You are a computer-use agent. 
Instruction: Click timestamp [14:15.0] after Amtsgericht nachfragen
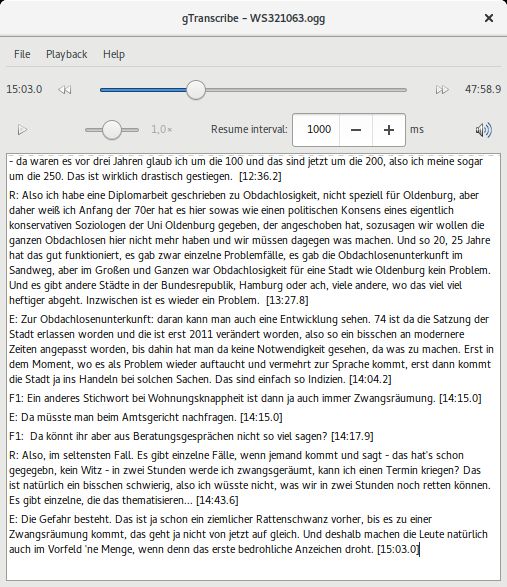261,417
